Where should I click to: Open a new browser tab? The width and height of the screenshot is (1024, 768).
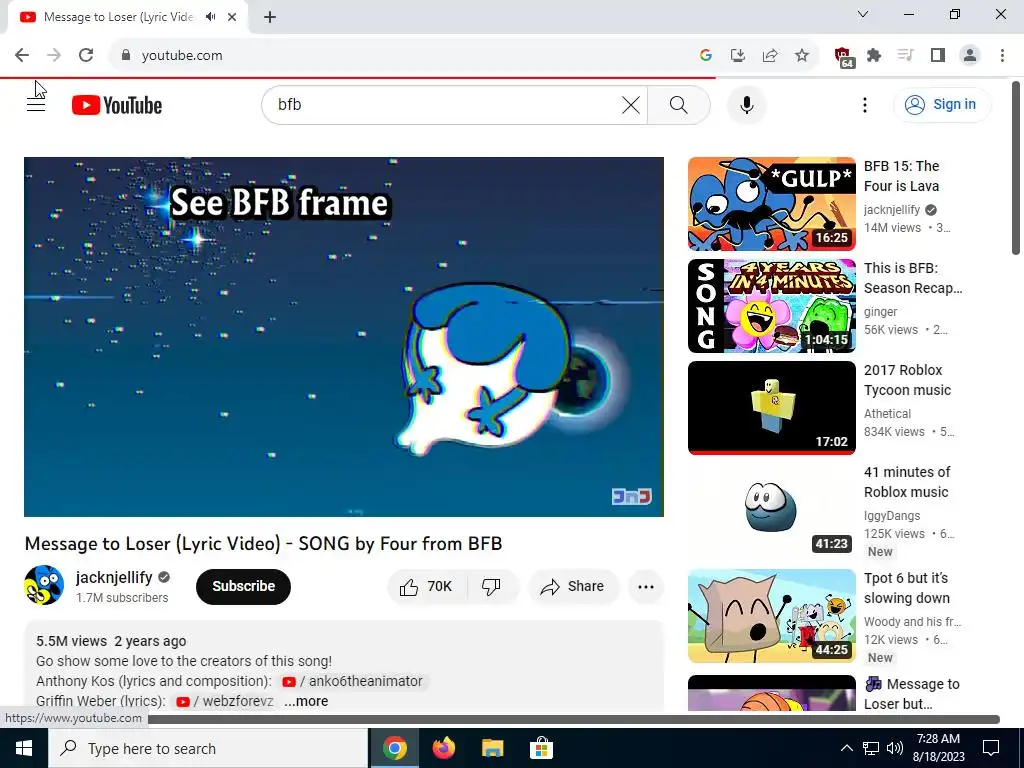270,17
